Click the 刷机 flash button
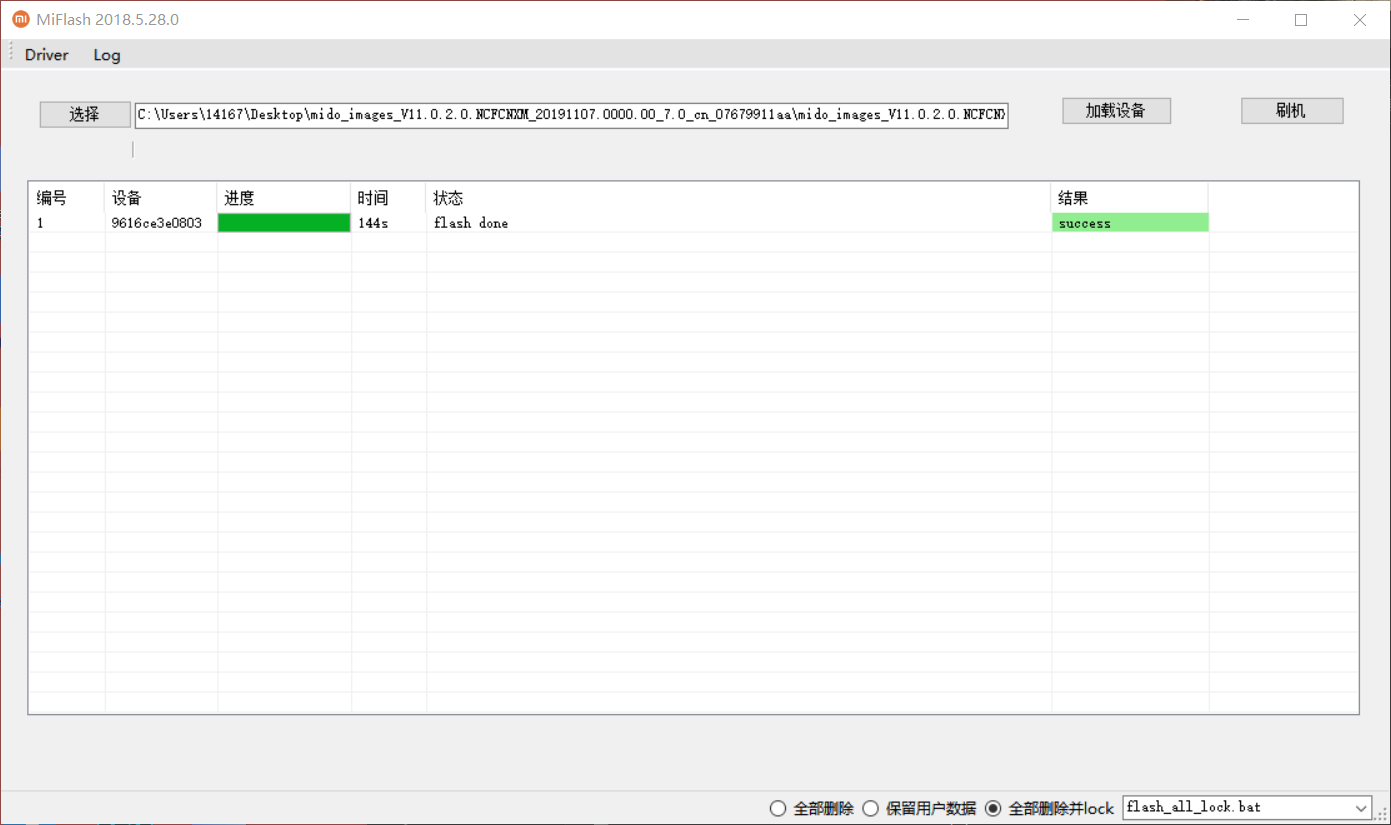Viewport: 1391px width, 825px height. [1292, 111]
